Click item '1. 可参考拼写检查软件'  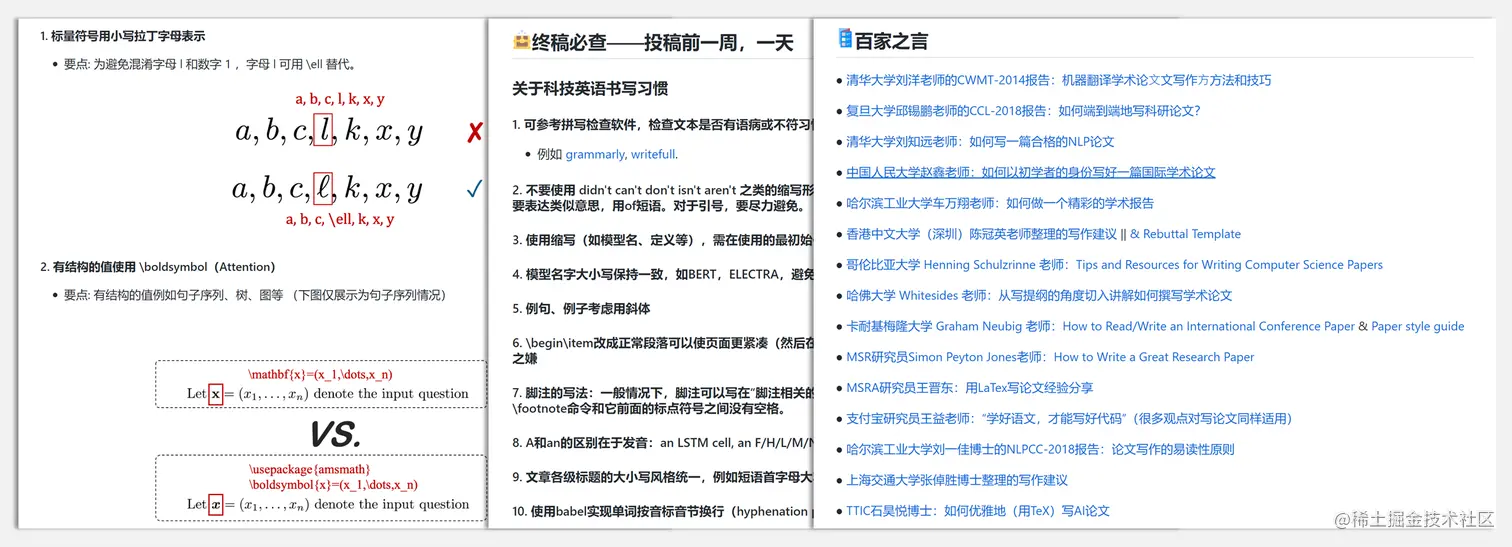662,125
